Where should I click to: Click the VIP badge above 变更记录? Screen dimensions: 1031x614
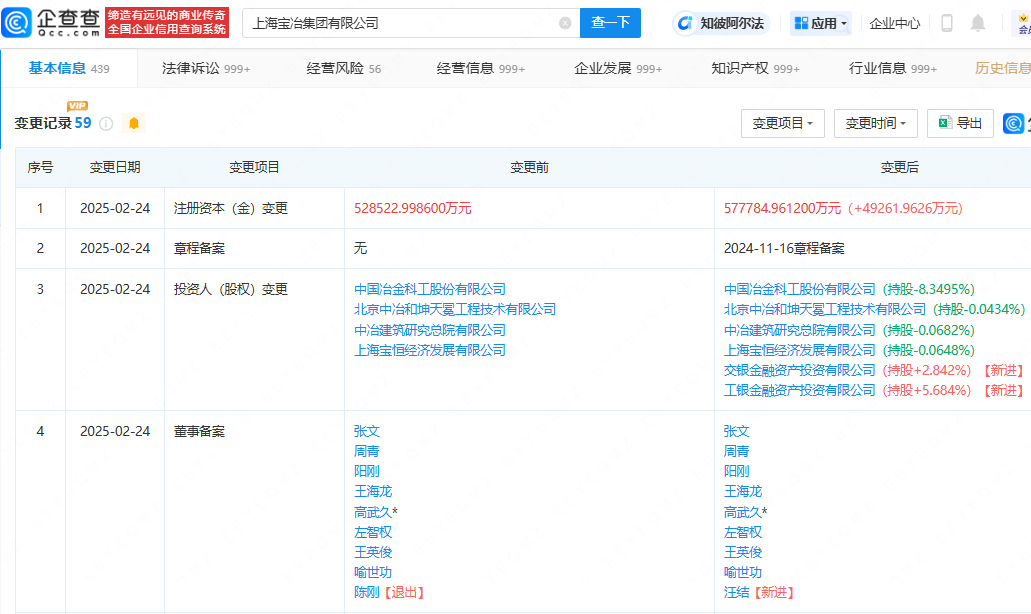coord(78,105)
